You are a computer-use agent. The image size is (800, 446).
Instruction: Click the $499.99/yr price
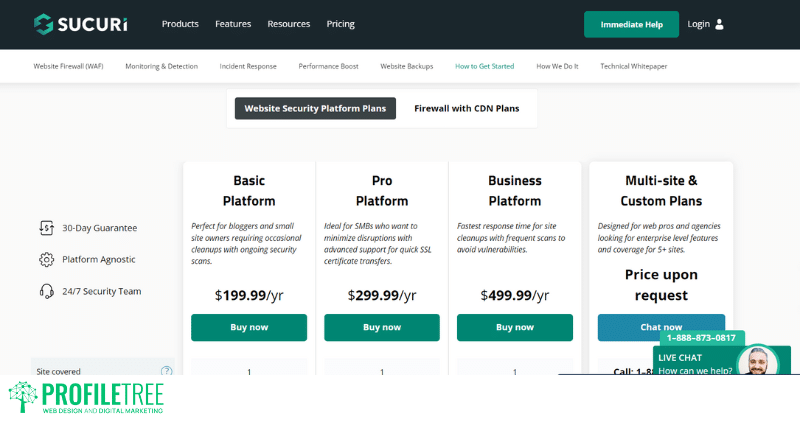(515, 295)
